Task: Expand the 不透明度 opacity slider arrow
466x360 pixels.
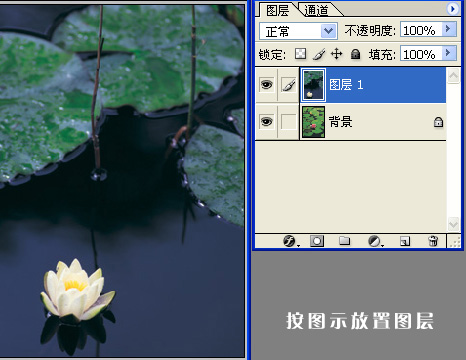Action: (x=448, y=30)
